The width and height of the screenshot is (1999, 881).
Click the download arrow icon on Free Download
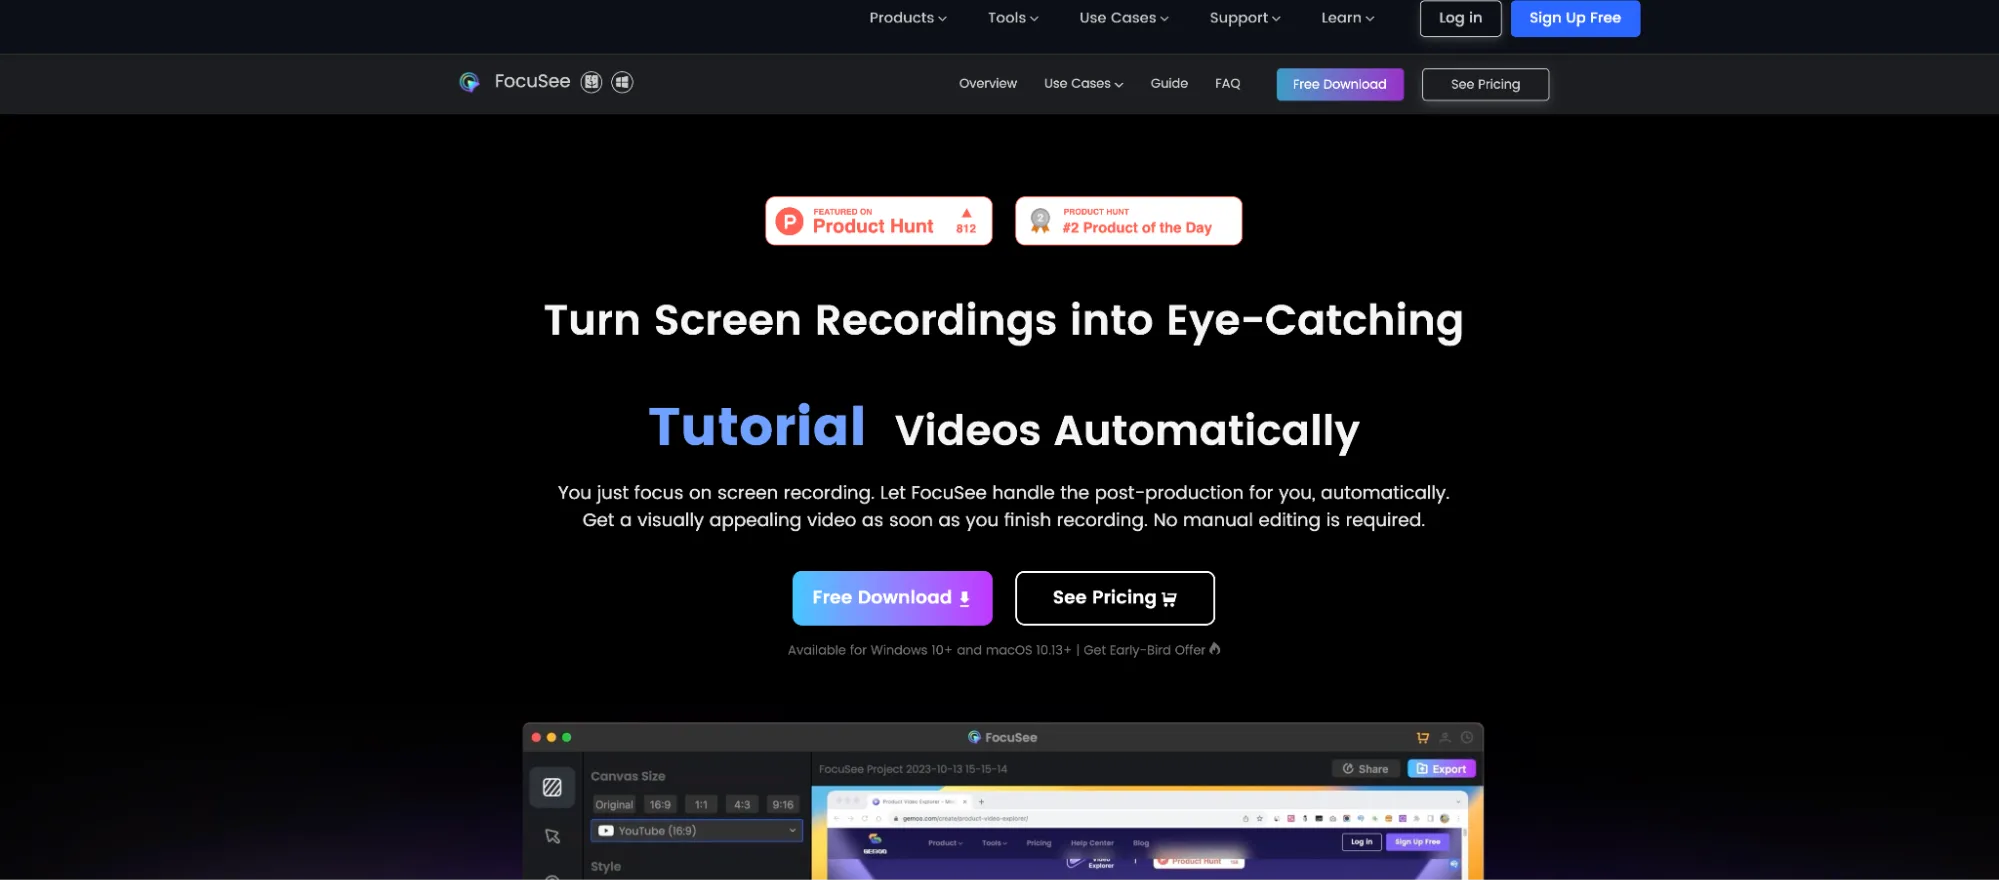[964, 598]
